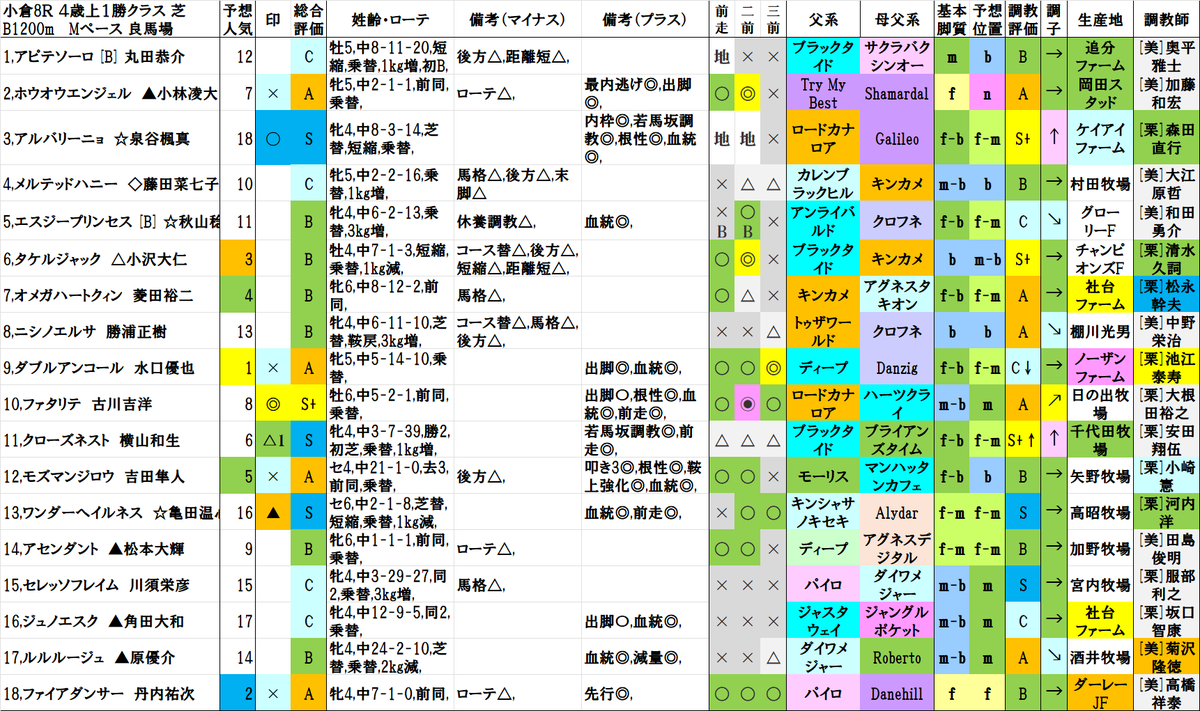The height and width of the screenshot is (711, 1200).
Task: Click trainer cell [栗]河内洋
Action: pos(1167,512)
